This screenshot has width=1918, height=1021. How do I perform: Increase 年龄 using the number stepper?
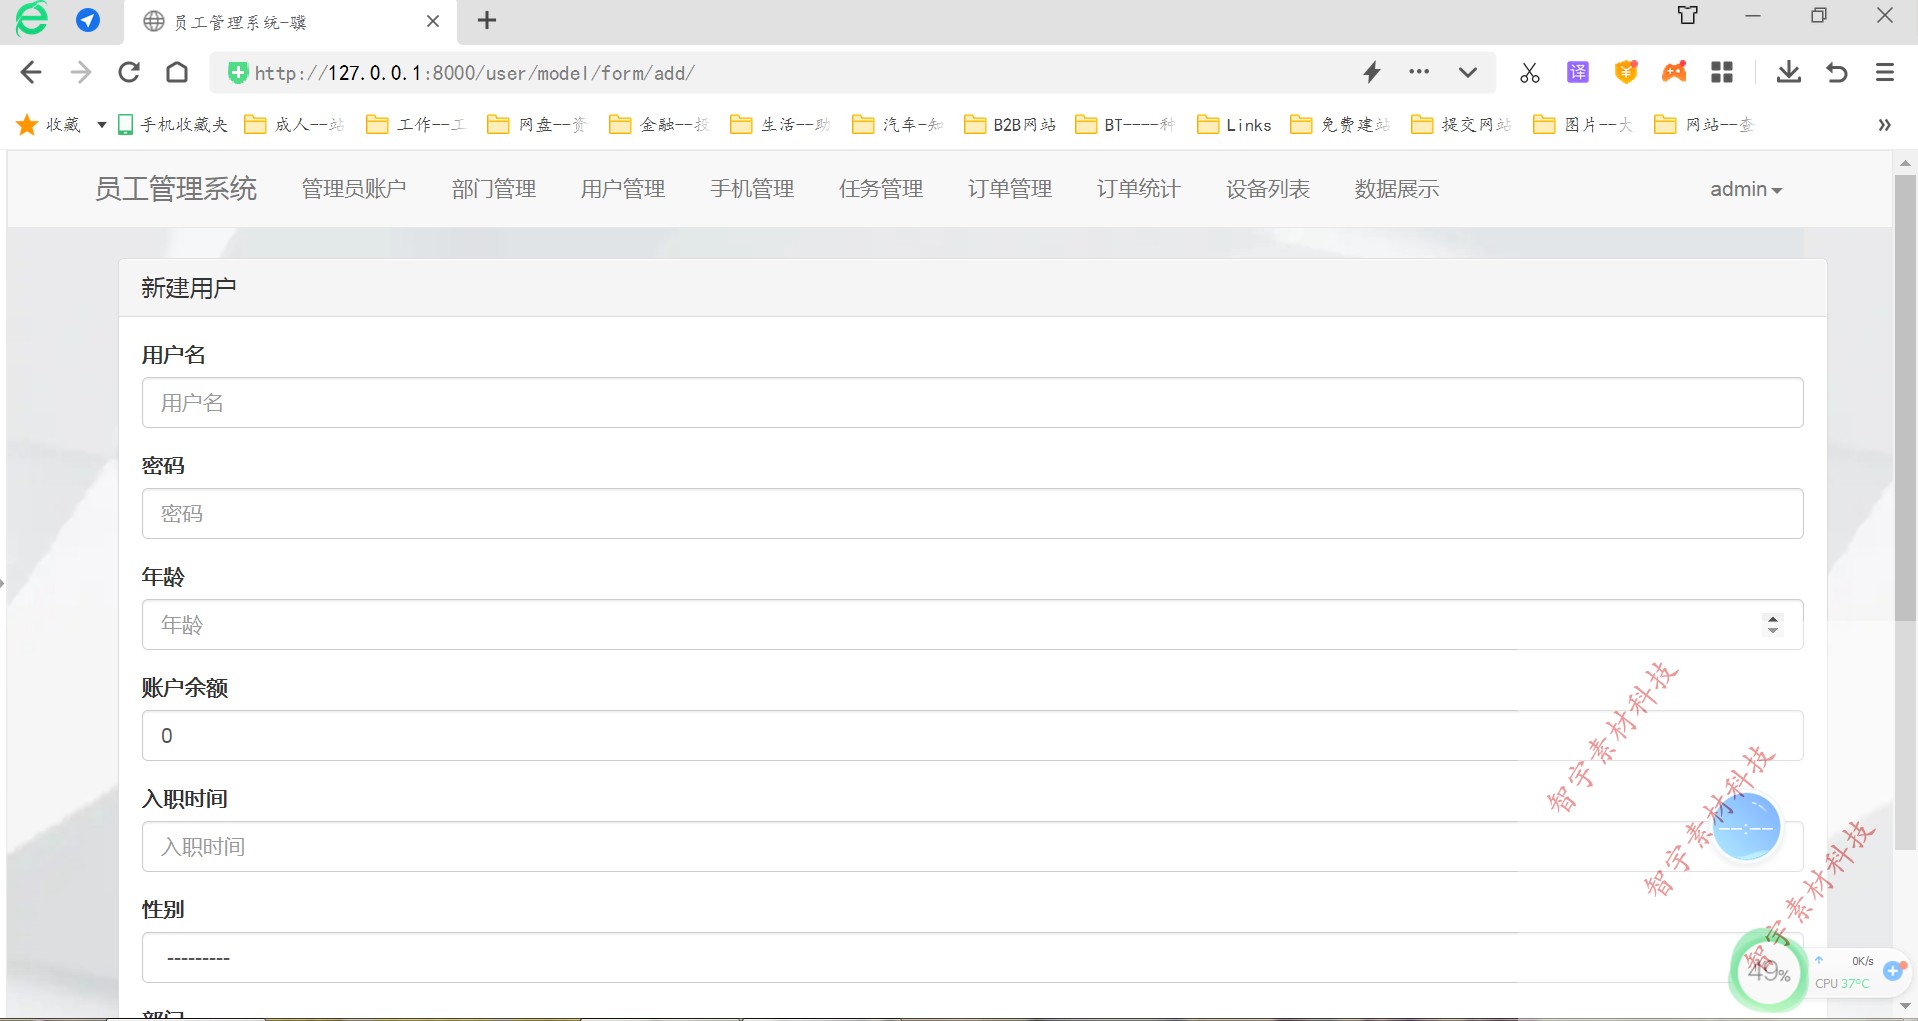coord(1774,618)
